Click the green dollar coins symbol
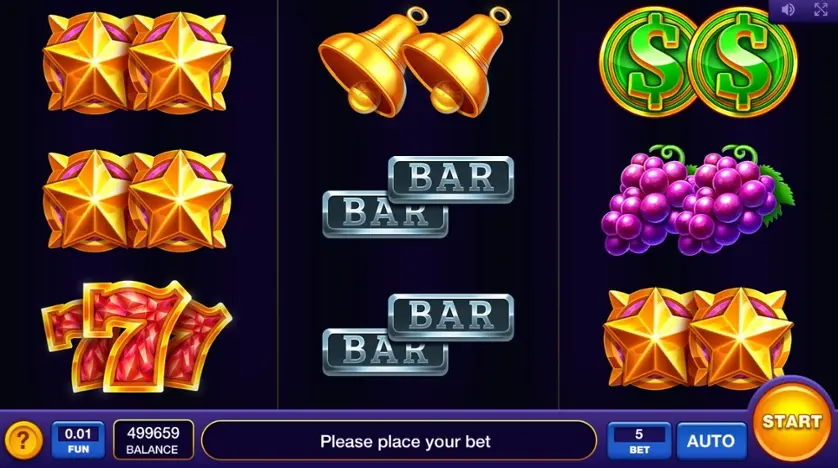This screenshot has width=838, height=468. click(698, 62)
